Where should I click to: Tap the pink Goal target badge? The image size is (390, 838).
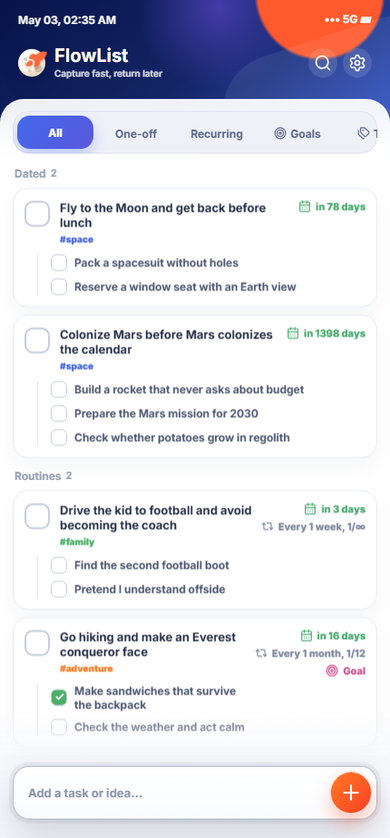click(346, 671)
